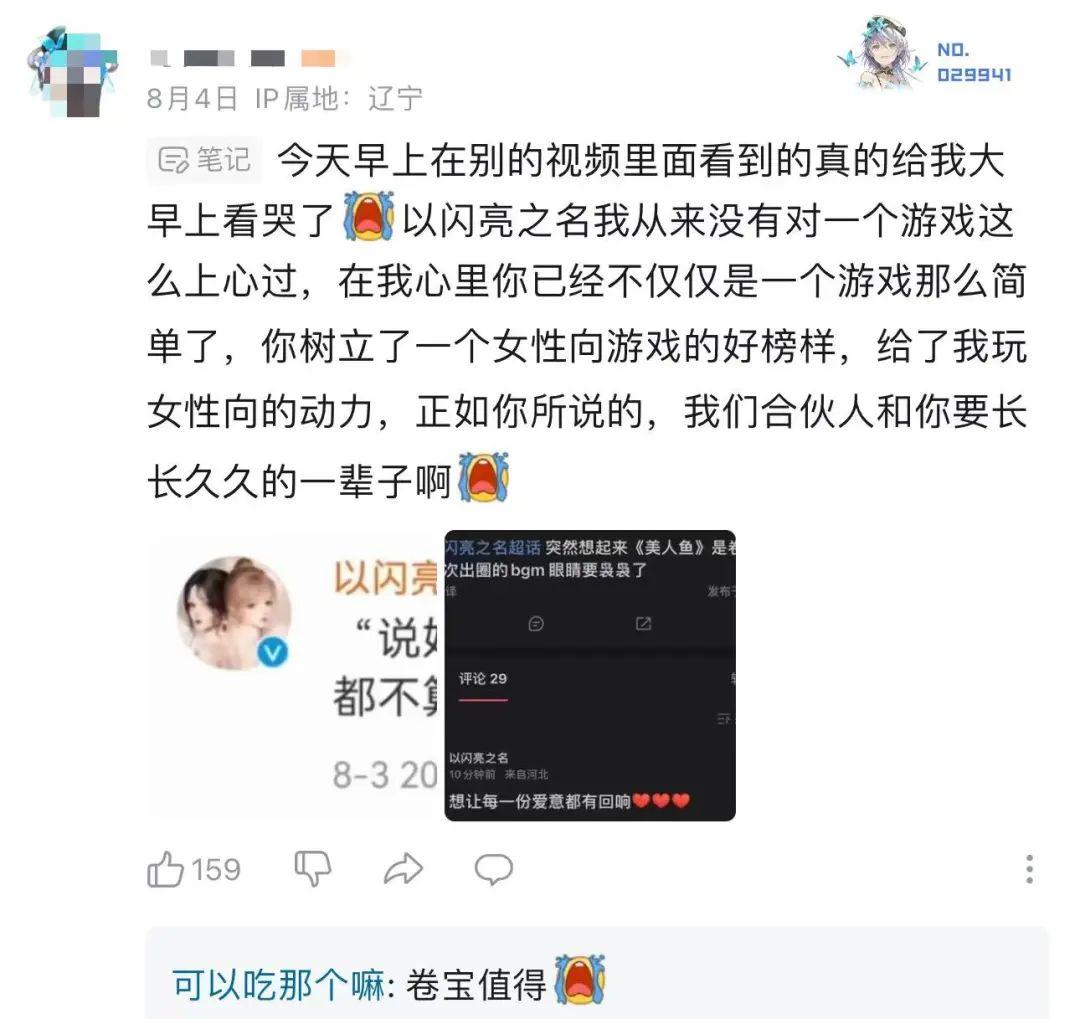The width and height of the screenshot is (1080, 1019).
Task: Share this comment using the arrow icon
Action: [403, 869]
